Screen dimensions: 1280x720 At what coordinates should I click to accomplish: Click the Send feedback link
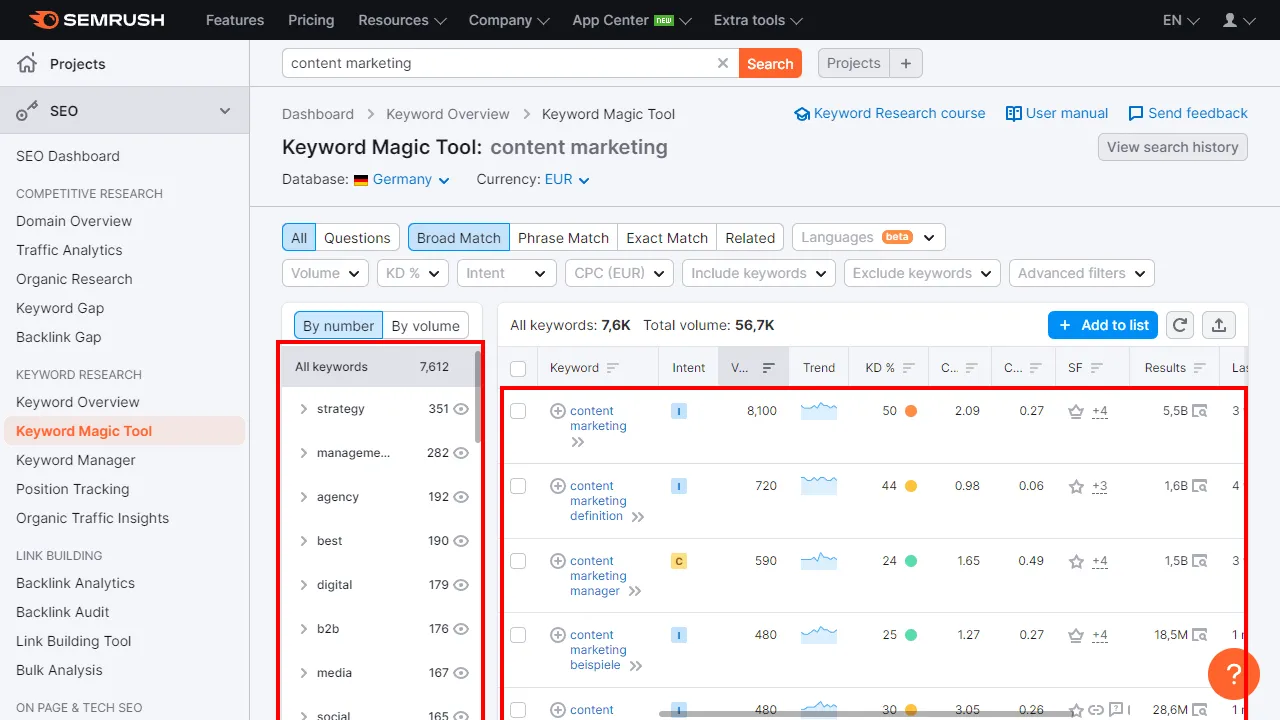[x=1188, y=113]
